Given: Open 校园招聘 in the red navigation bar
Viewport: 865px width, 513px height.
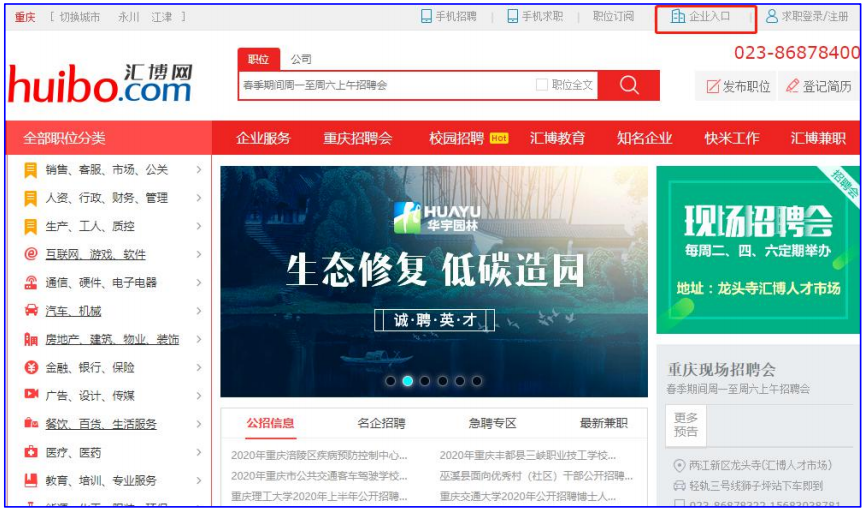Looking at the screenshot, I should [457, 138].
